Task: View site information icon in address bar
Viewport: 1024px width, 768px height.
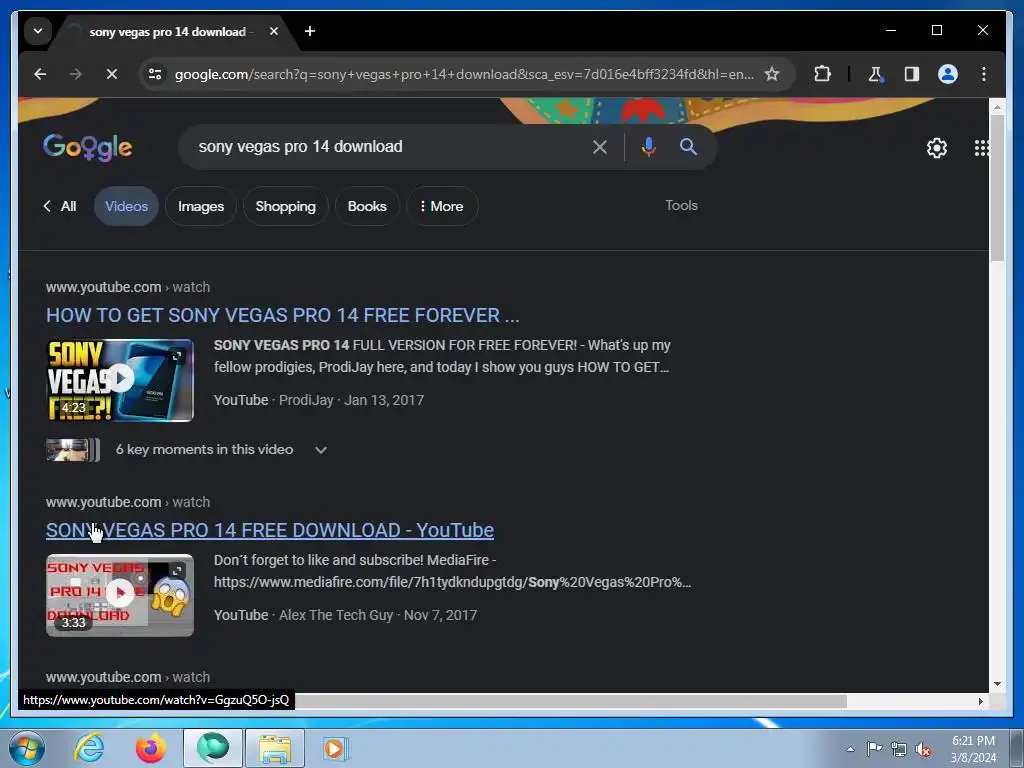Action: [155, 74]
